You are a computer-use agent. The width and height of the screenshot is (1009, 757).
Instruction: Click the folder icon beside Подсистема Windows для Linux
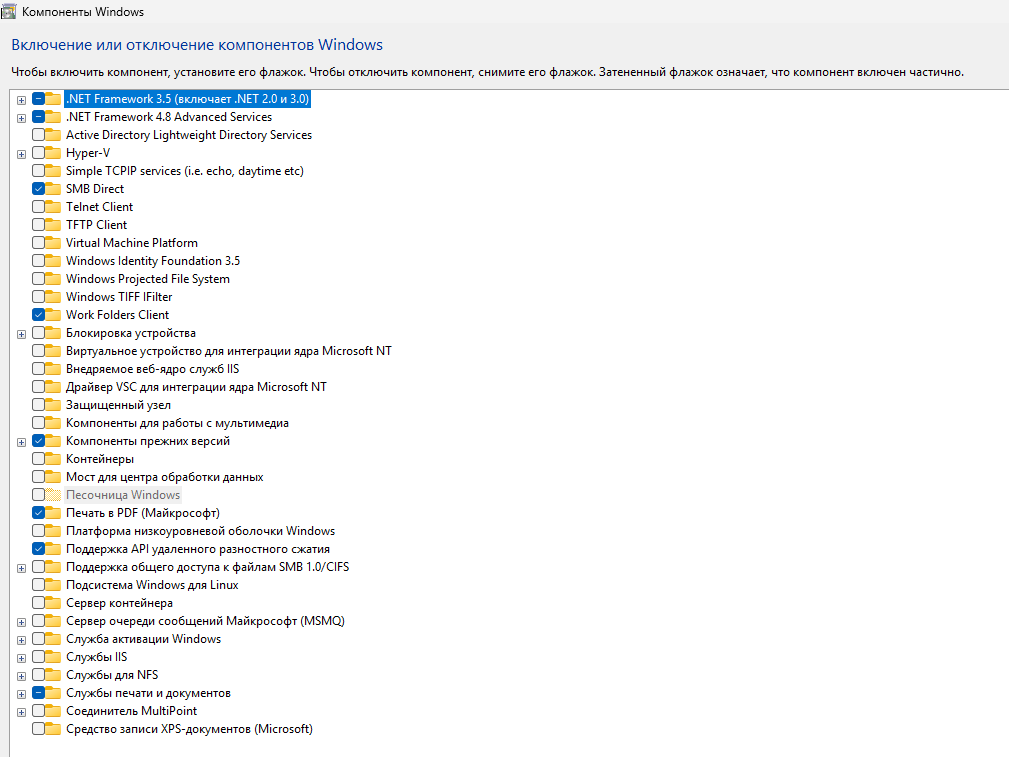53,585
